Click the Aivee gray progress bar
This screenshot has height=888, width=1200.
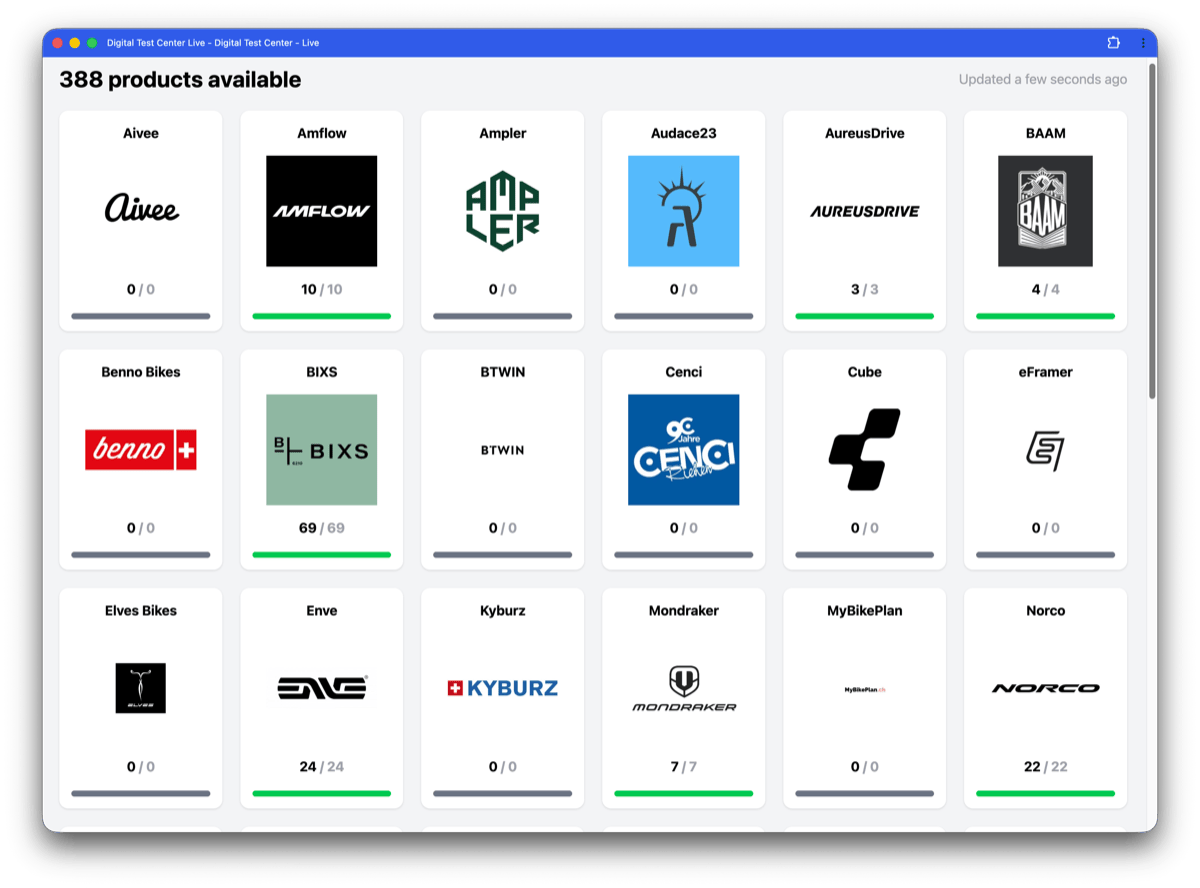click(x=141, y=316)
